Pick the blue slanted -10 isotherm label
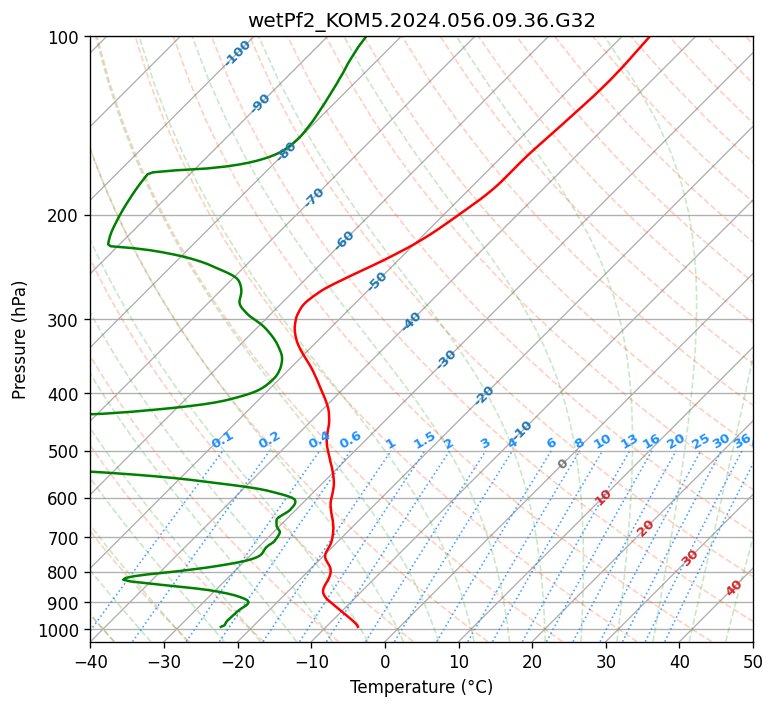The image size is (775, 708). coord(522,430)
